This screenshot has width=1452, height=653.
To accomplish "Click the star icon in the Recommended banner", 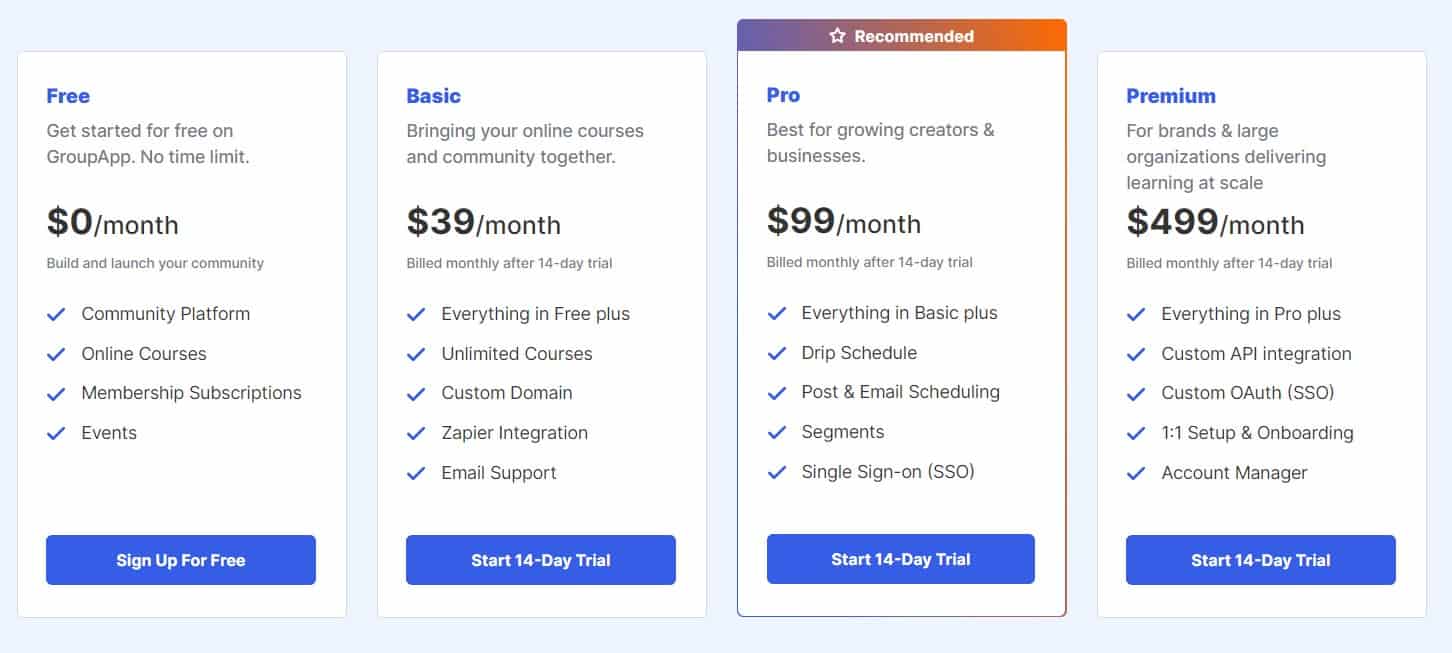I will pos(838,35).
